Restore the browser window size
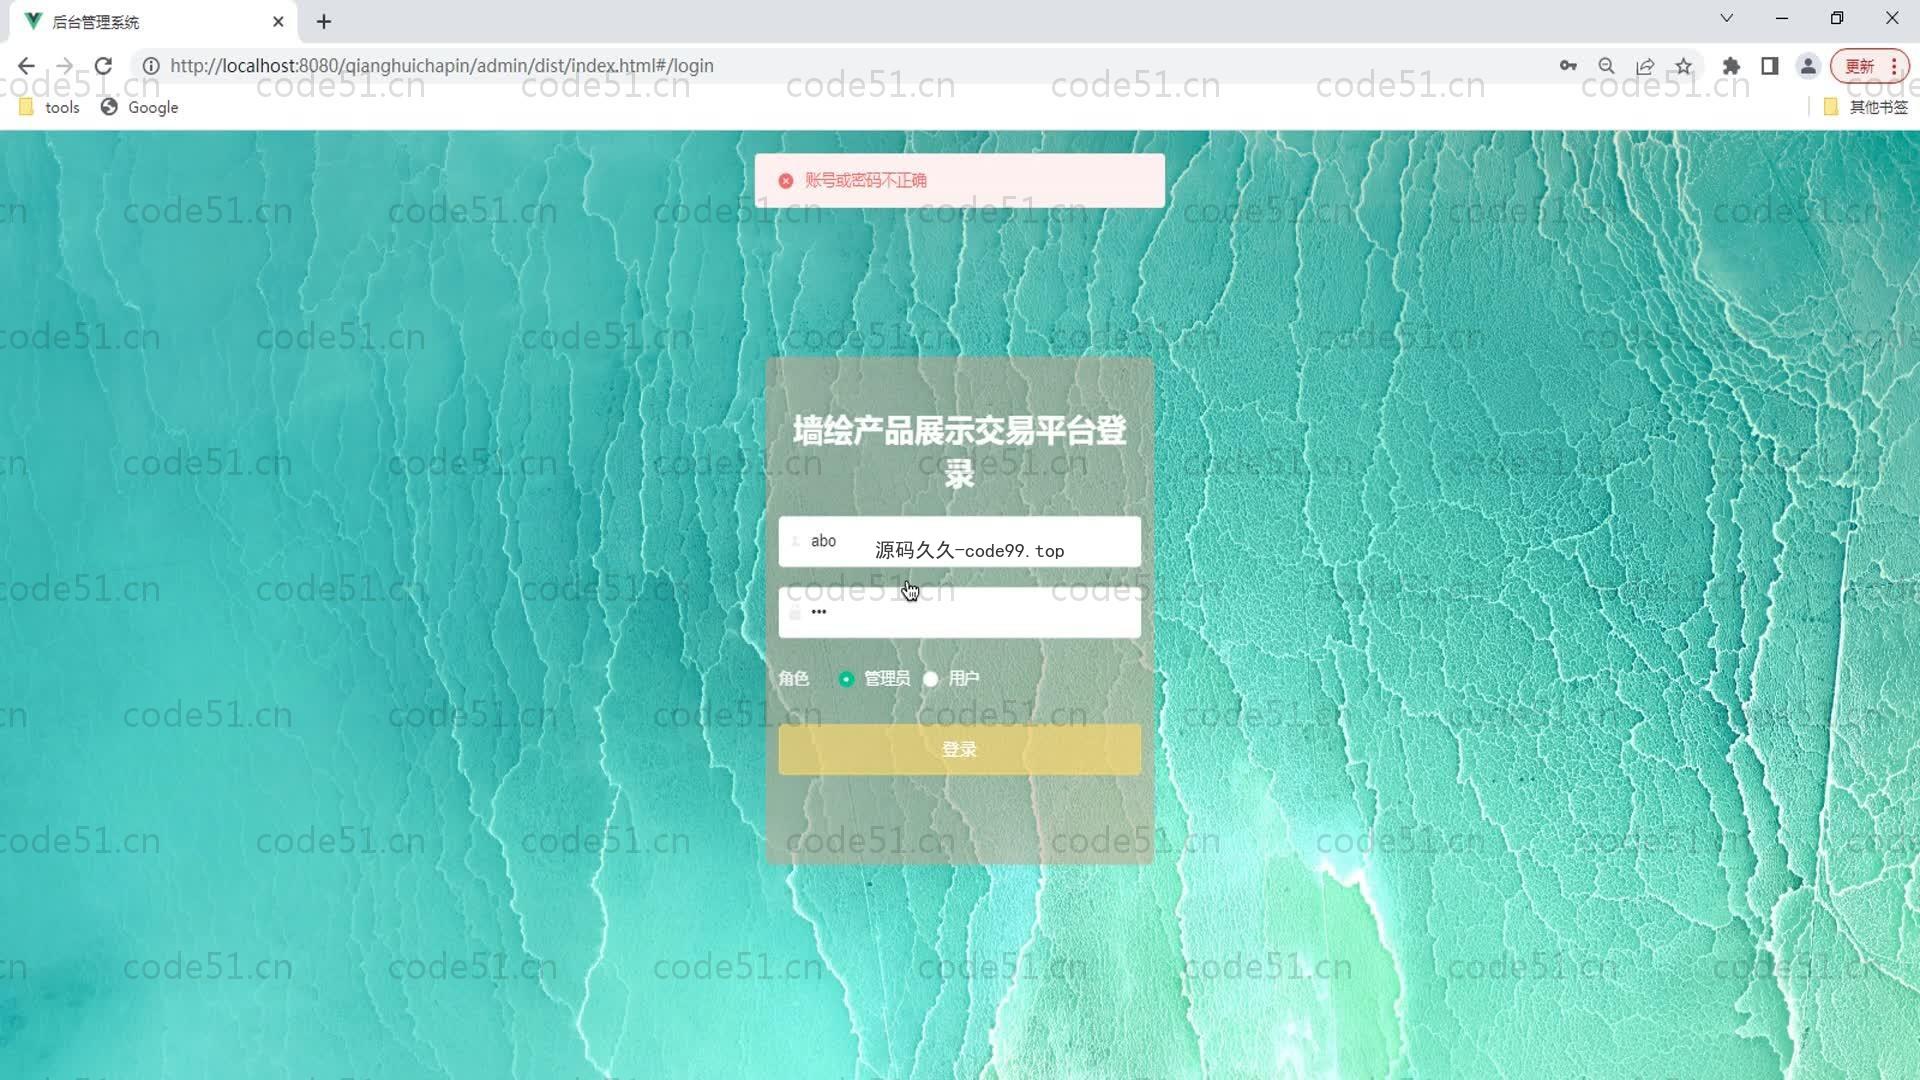Screen dimensions: 1920x1080 (1837, 18)
